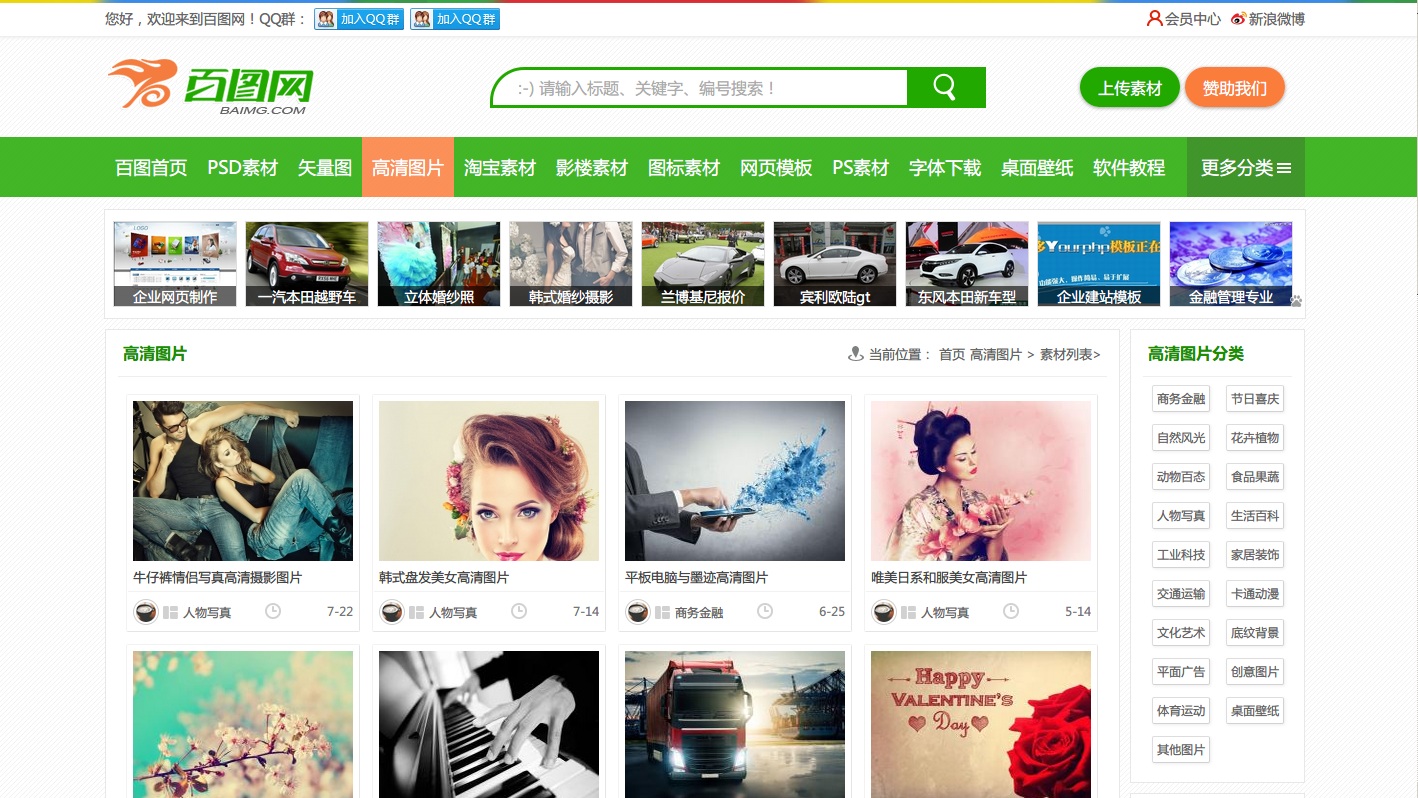Open 兰博基尼报价 ad thumbnail
The width and height of the screenshot is (1418, 798).
[703, 264]
